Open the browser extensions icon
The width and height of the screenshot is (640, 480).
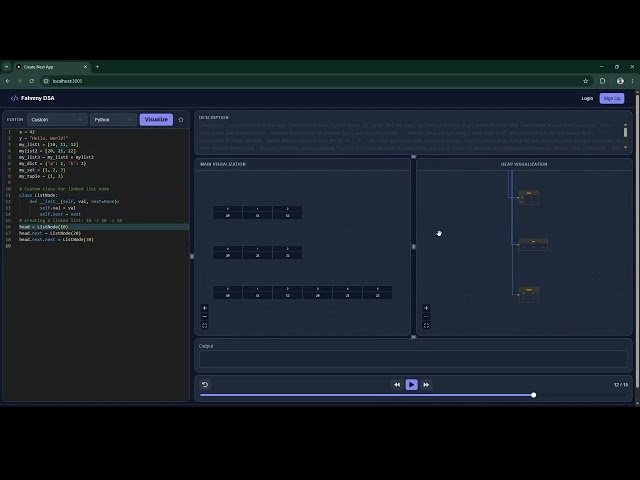pos(602,81)
